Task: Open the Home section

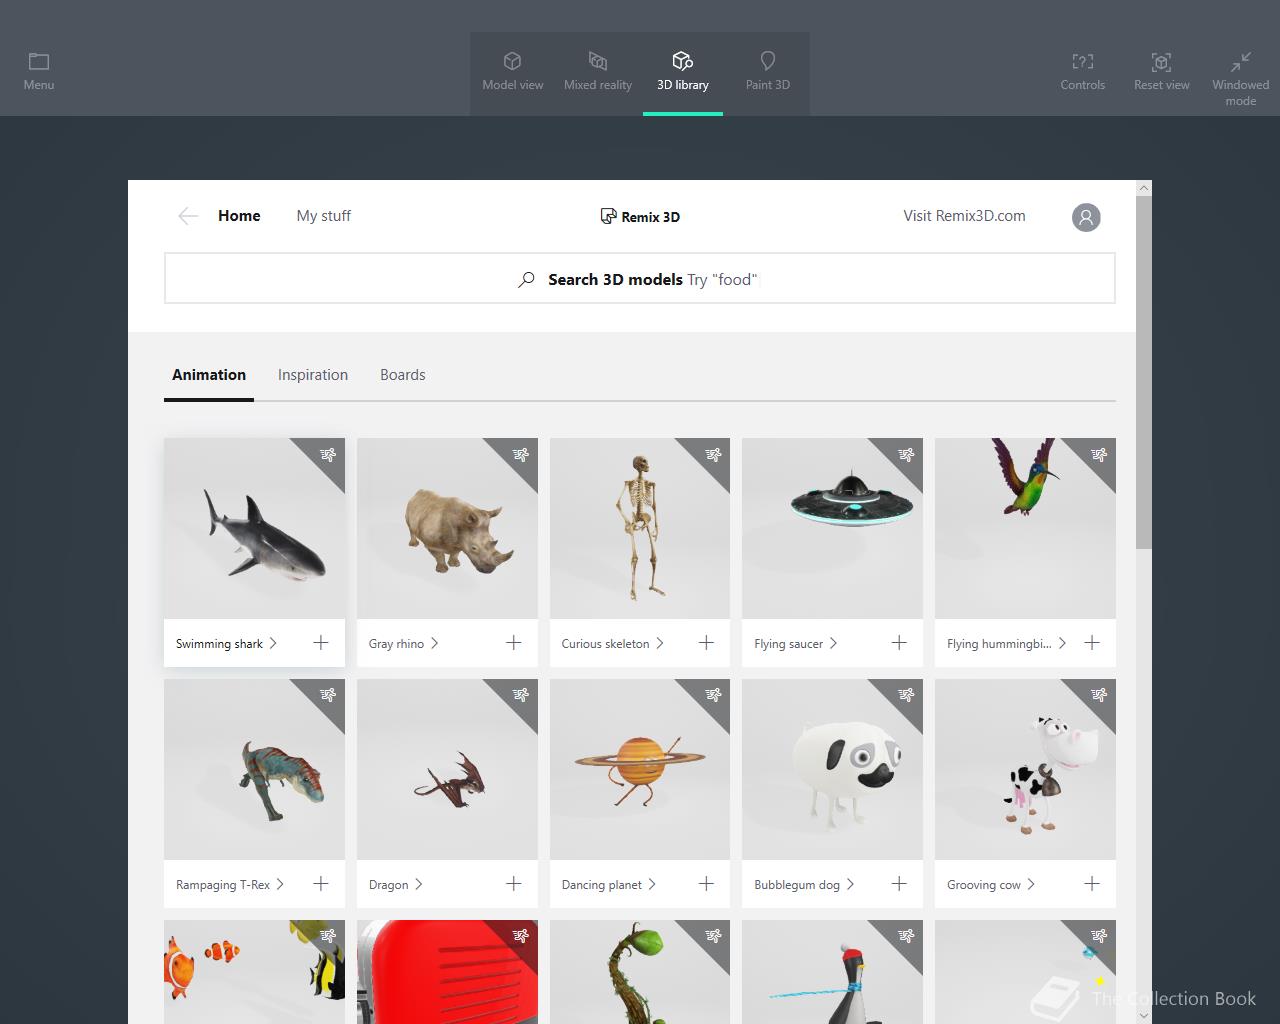Action: [x=239, y=216]
